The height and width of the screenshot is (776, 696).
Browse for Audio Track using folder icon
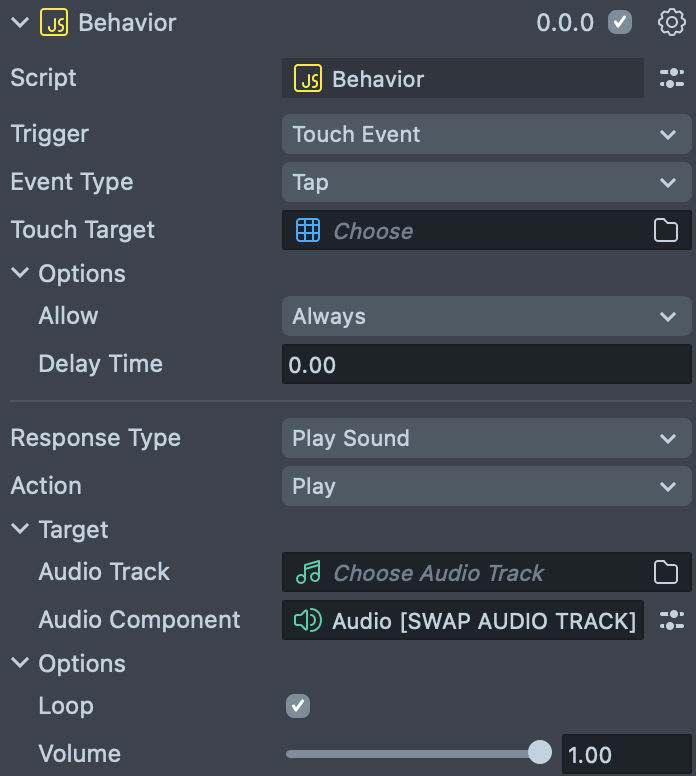click(666, 573)
